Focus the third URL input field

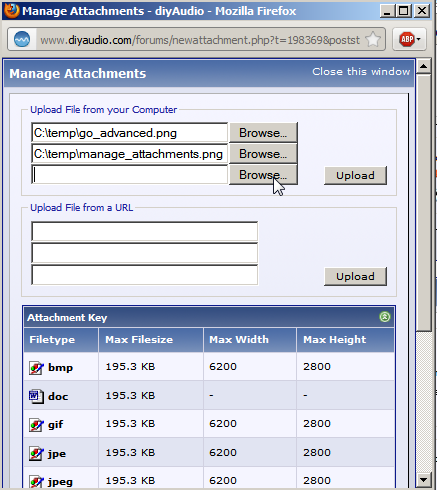144,275
